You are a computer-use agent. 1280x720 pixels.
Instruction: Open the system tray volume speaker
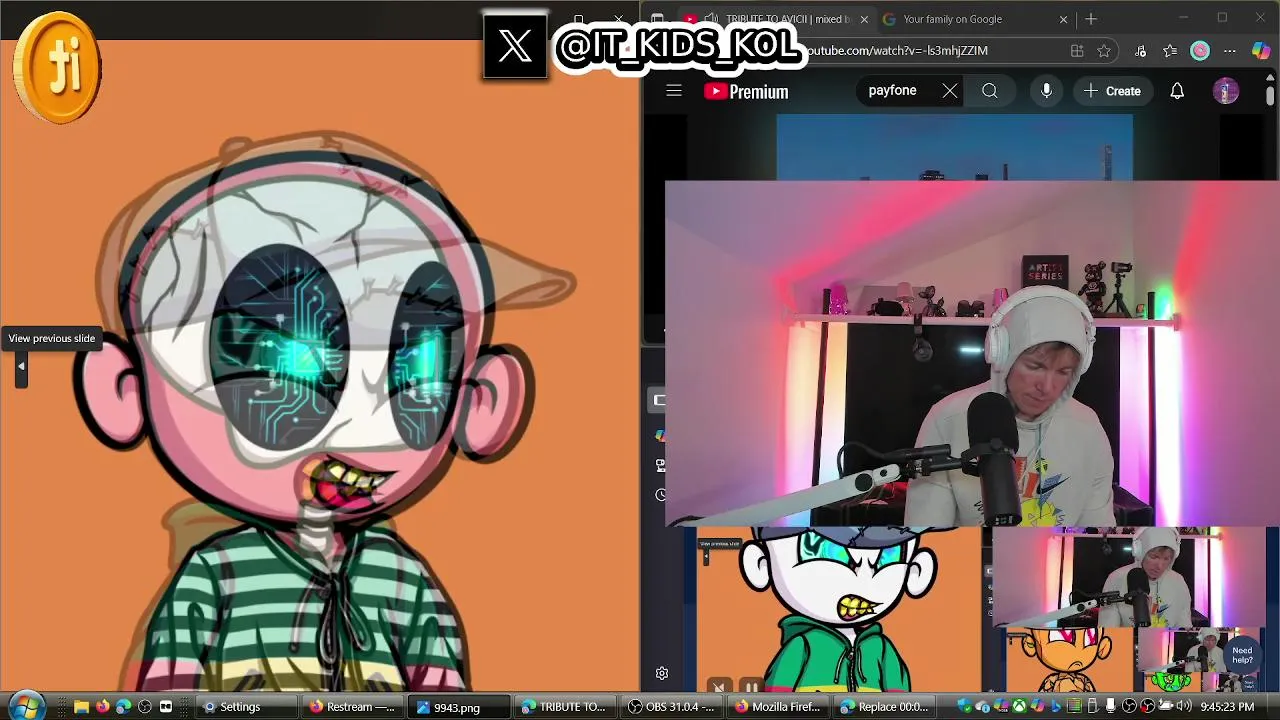tap(1184, 707)
